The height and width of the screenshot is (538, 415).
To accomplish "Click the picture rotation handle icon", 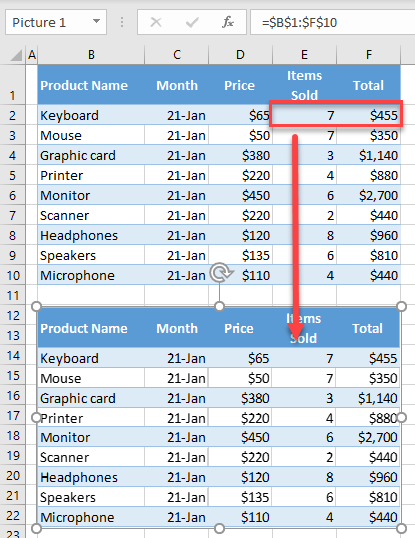I will pos(221,273).
